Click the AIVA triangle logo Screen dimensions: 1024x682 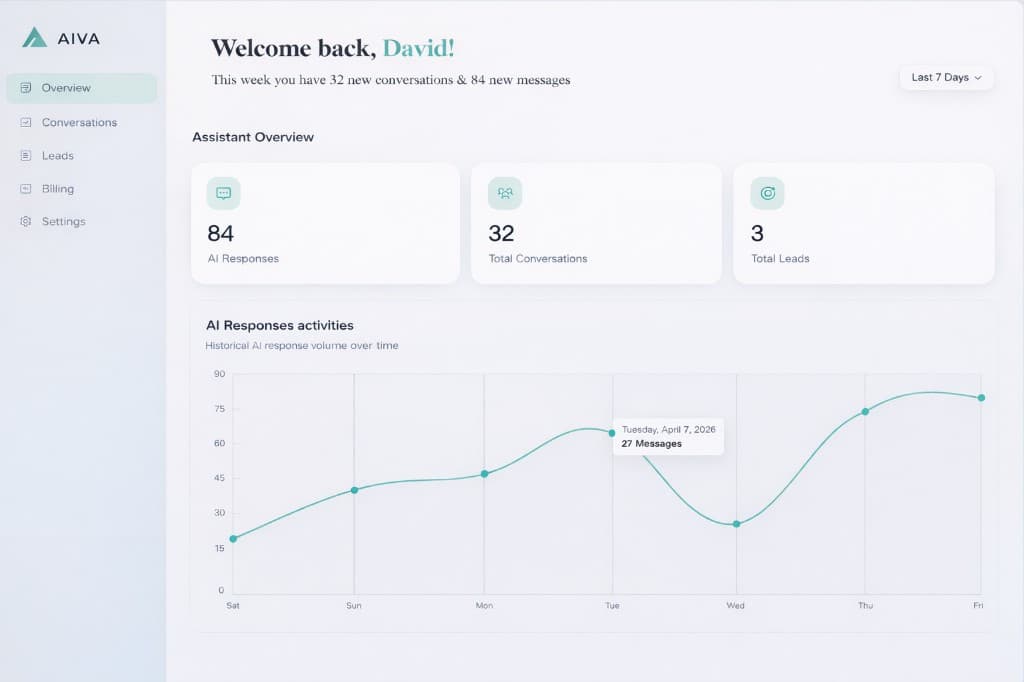click(33, 38)
